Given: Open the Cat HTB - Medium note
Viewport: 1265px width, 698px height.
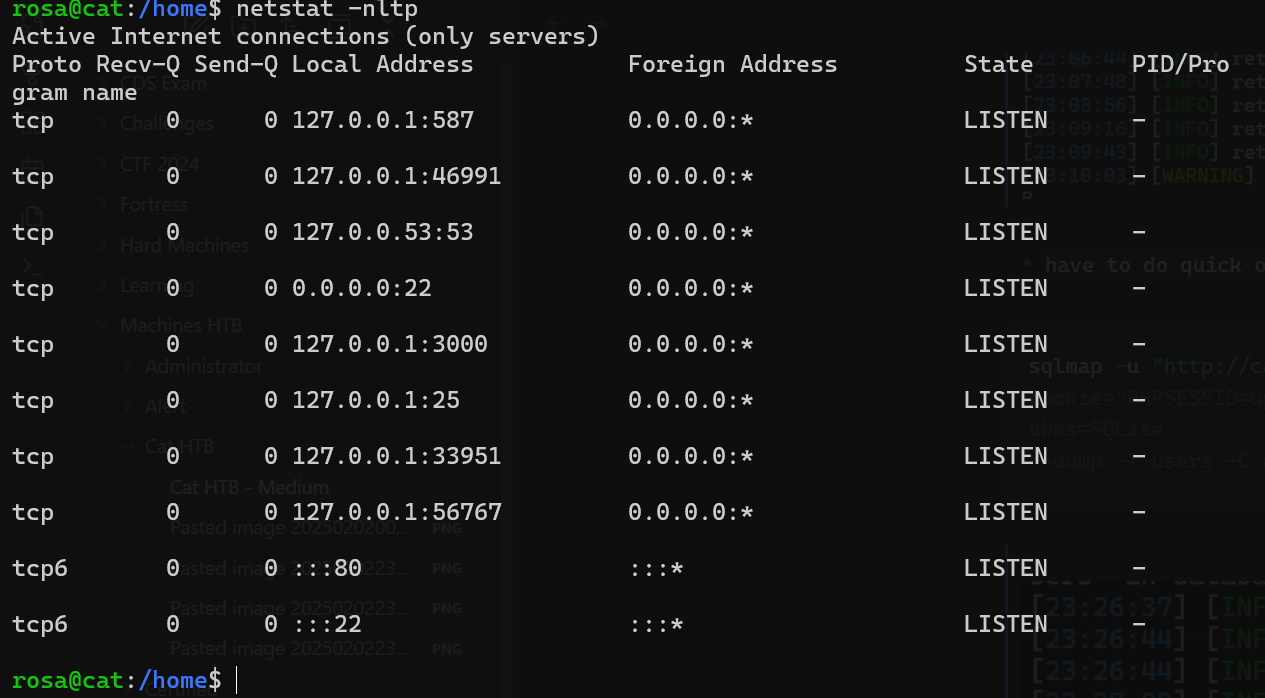Looking at the screenshot, I should (249, 488).
